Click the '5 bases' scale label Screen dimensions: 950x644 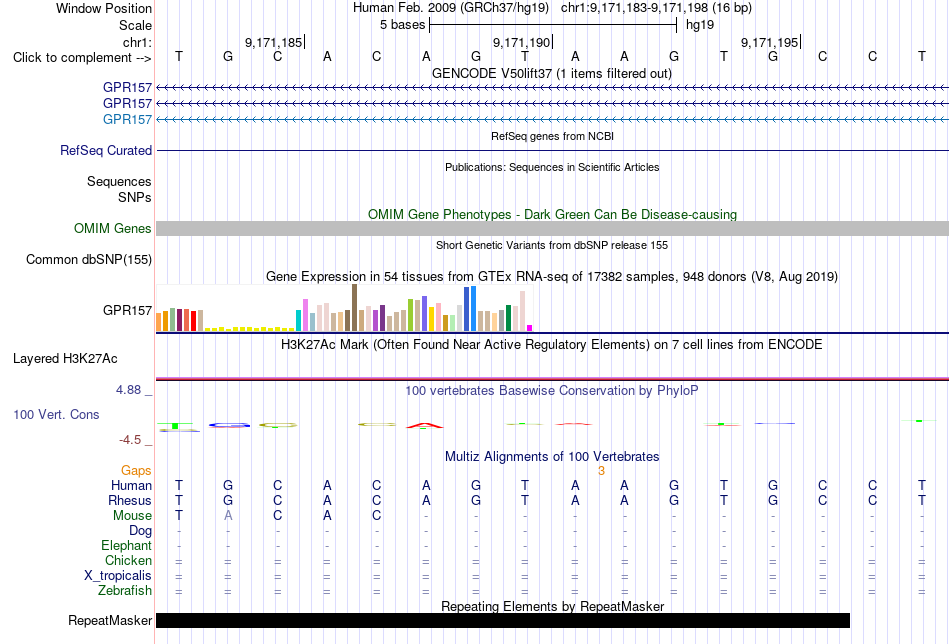(403, 25)
